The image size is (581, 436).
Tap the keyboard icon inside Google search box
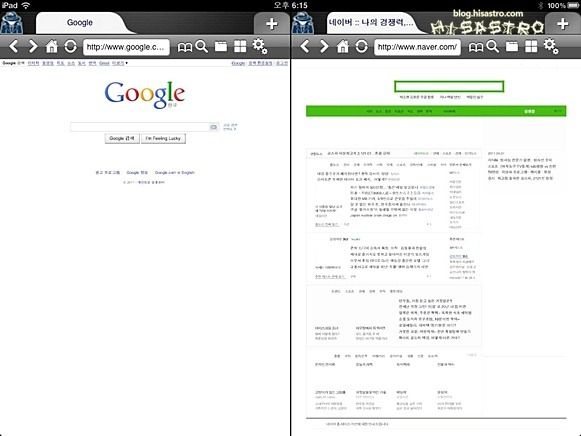pyautogui.click(x=214, y=127)
